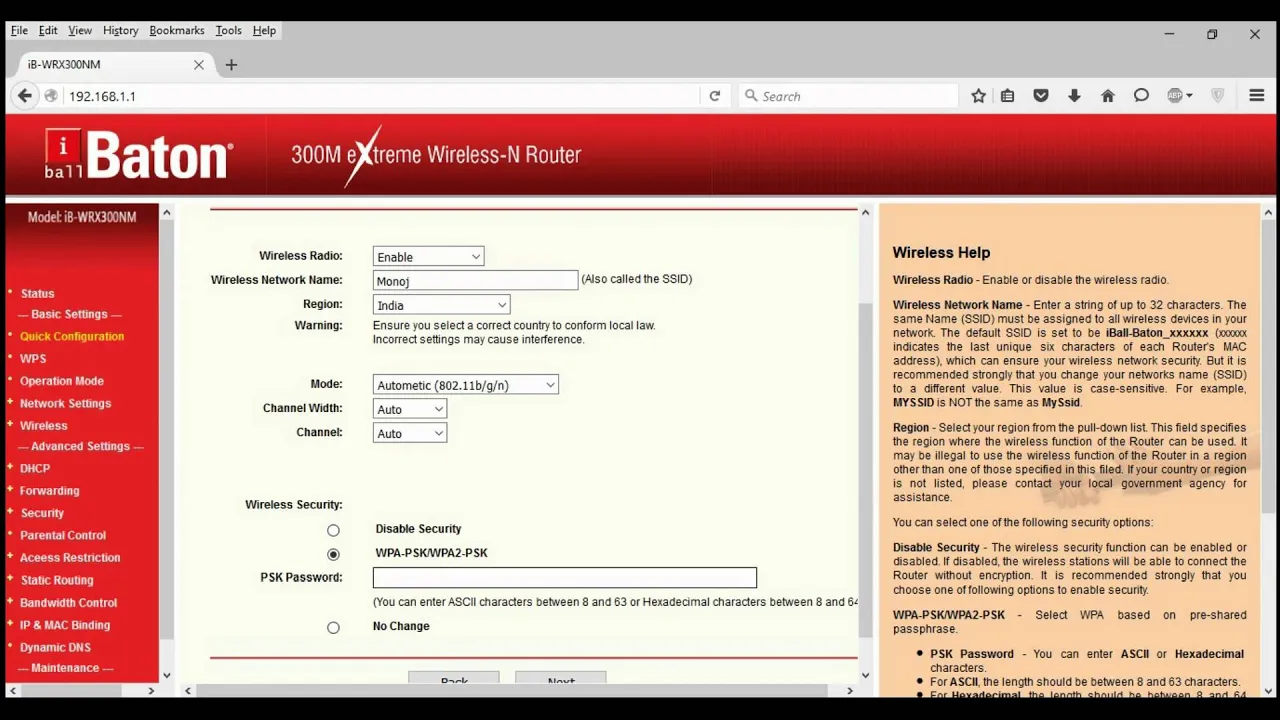
Task: Open the Channel Width dropdown
Action: (x=409, y=409)
